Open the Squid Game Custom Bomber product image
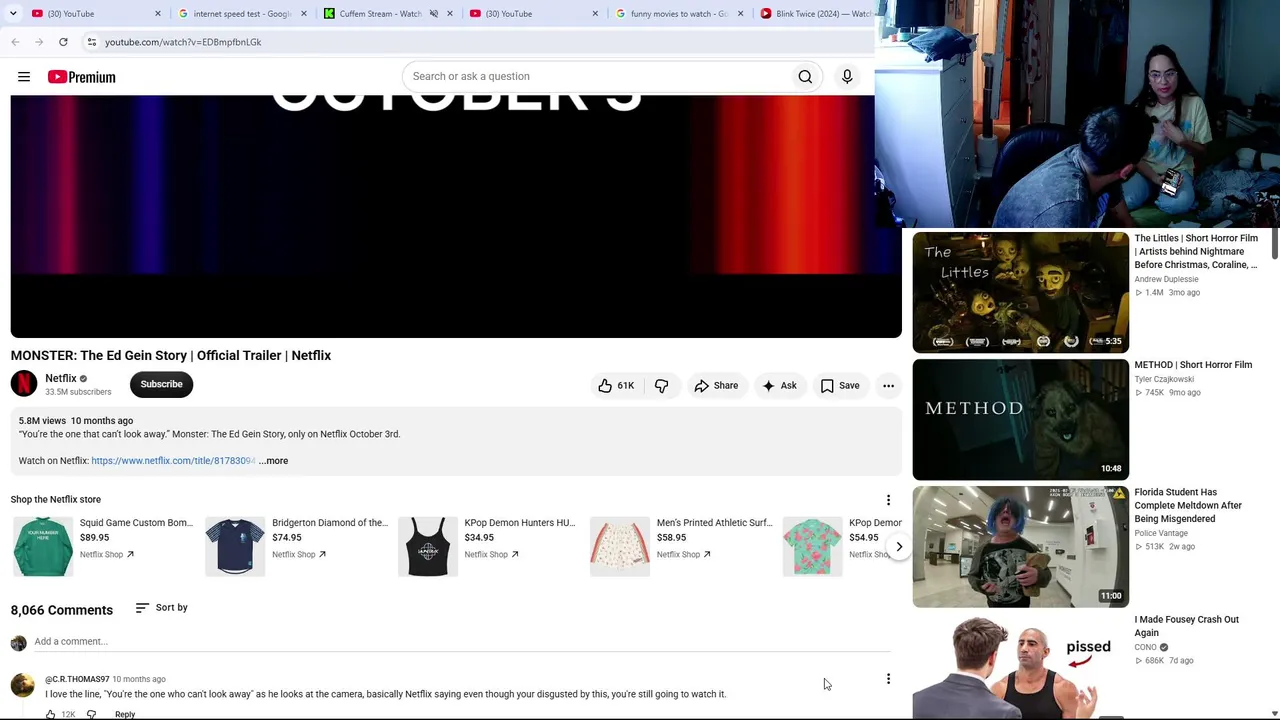 pyautogui.click(x=43, y=547)
